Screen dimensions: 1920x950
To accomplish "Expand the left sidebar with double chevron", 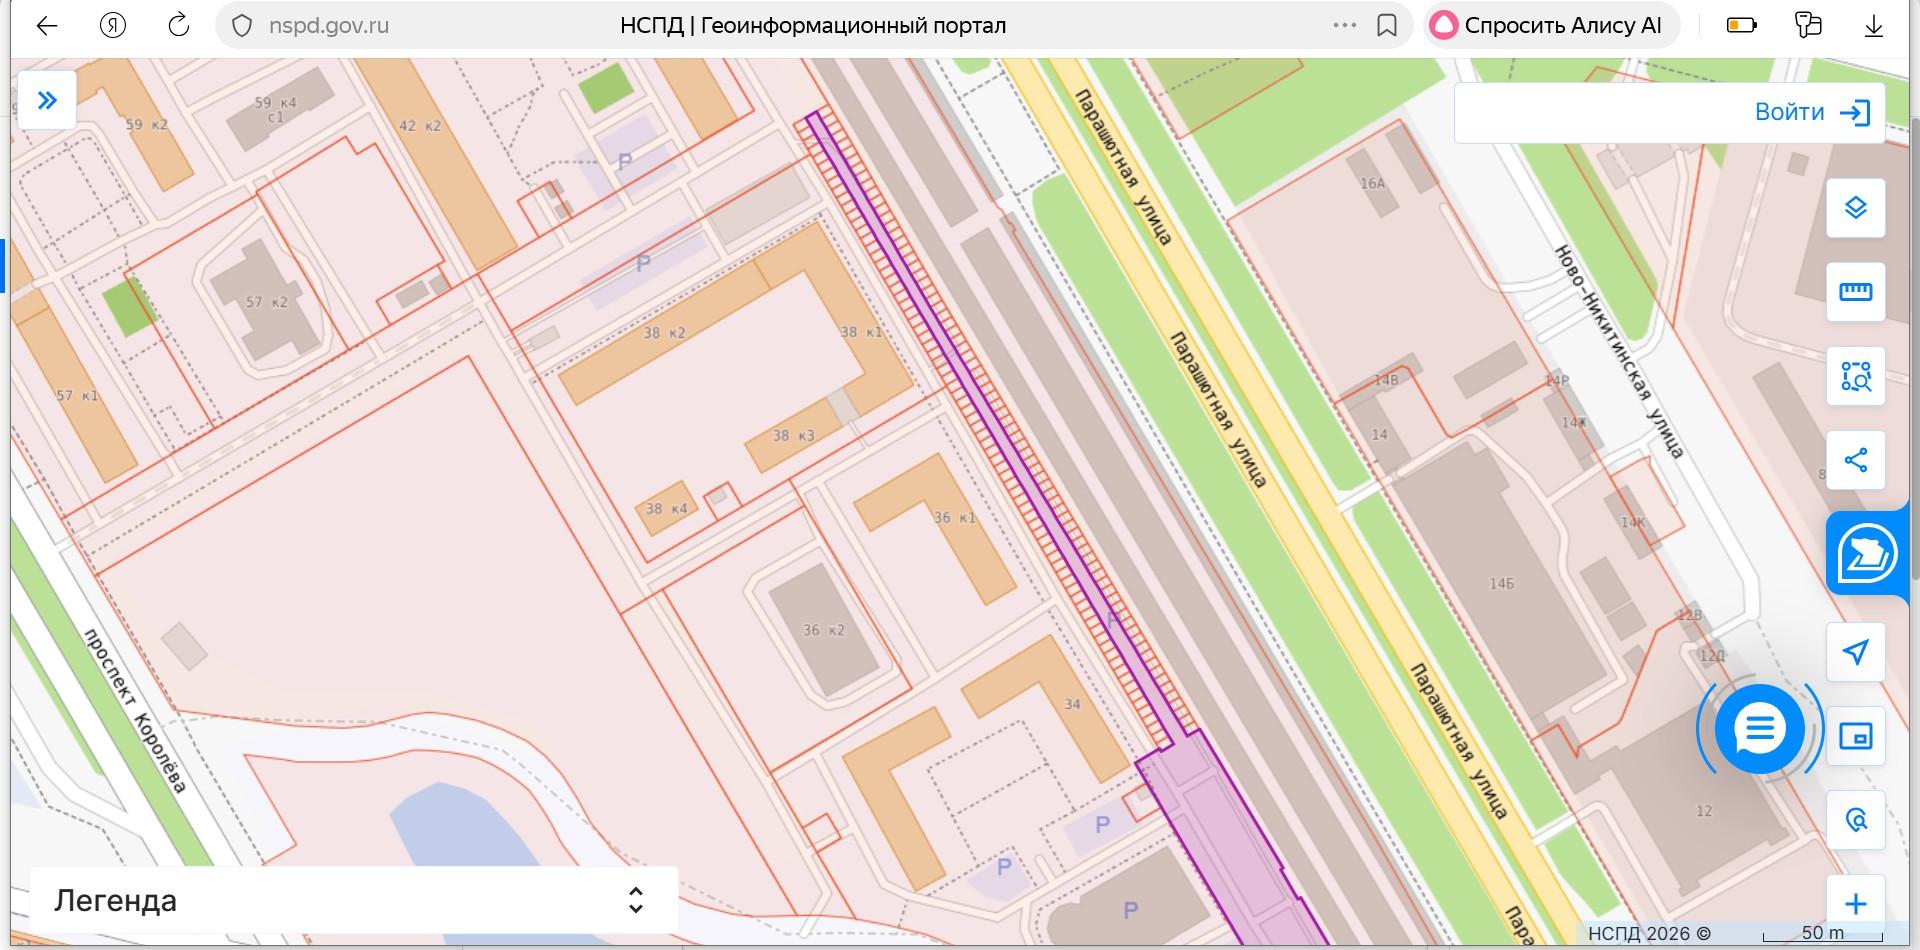I will coord(47,100).
